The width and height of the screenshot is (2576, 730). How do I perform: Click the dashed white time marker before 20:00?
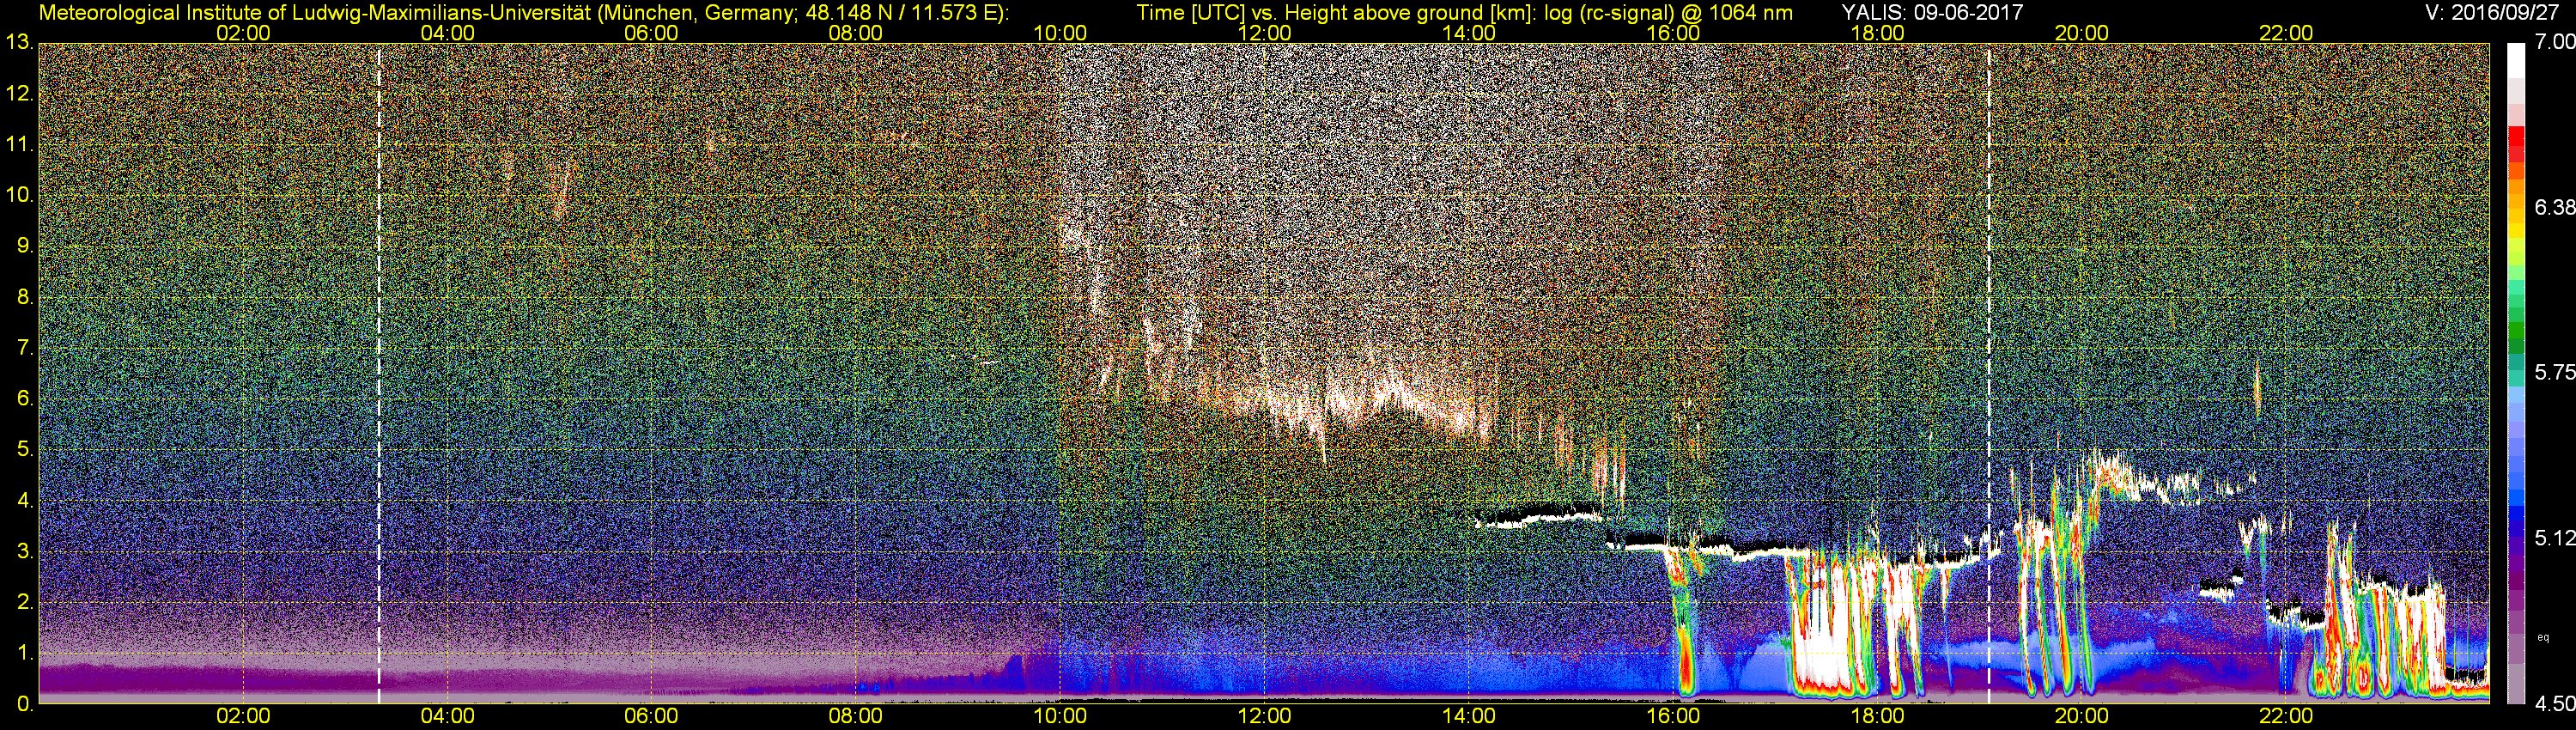click(1989, 373)
